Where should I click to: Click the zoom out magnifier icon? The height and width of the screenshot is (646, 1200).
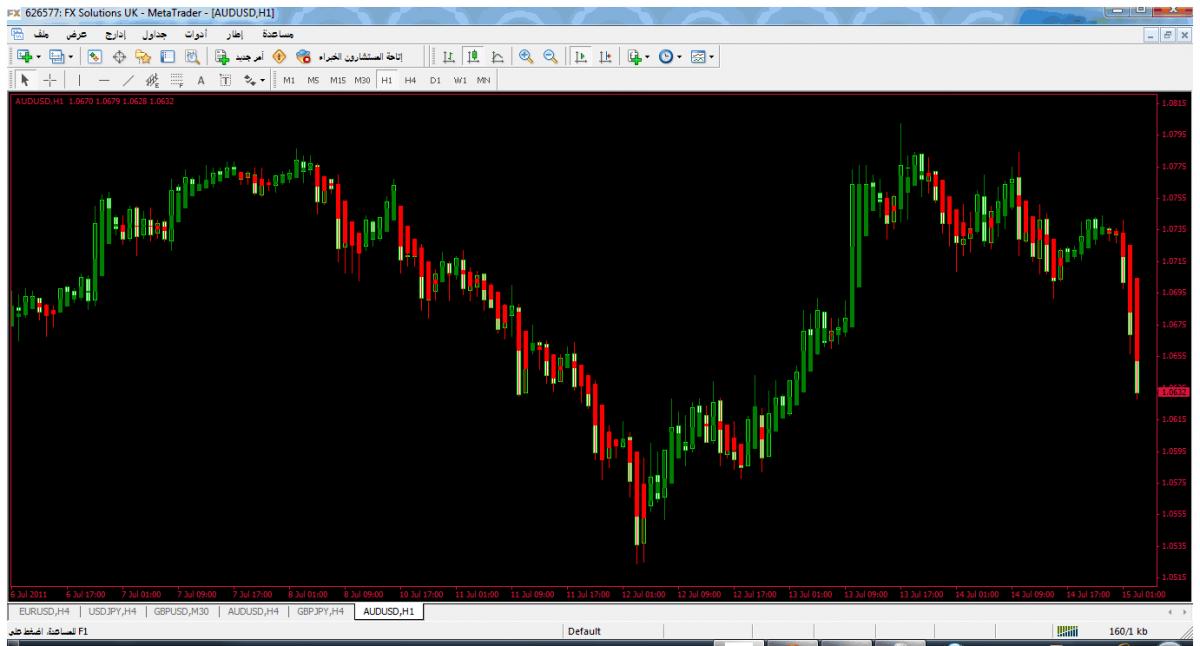point(548,57)
